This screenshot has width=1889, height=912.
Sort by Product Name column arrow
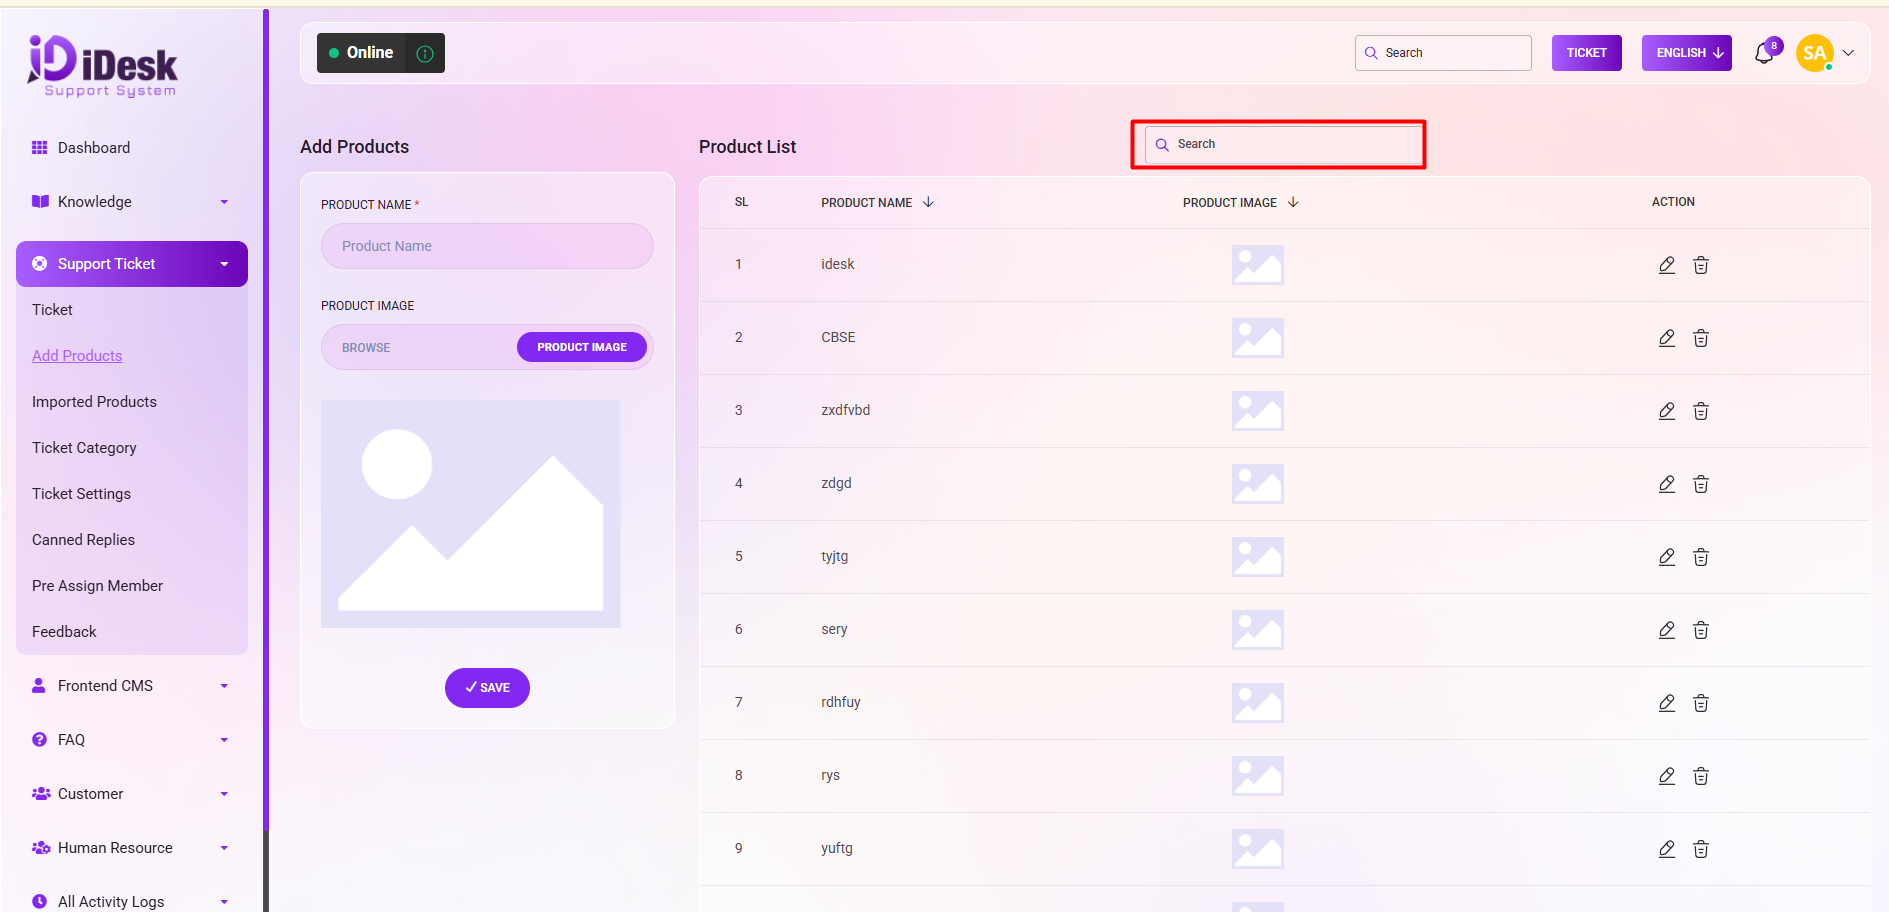[x=928, y=202]
